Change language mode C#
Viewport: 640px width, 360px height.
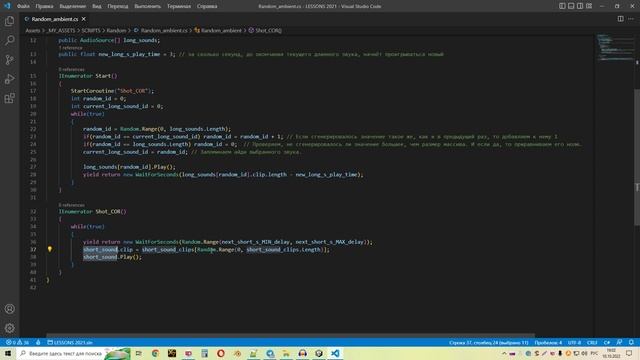point(607,342)
